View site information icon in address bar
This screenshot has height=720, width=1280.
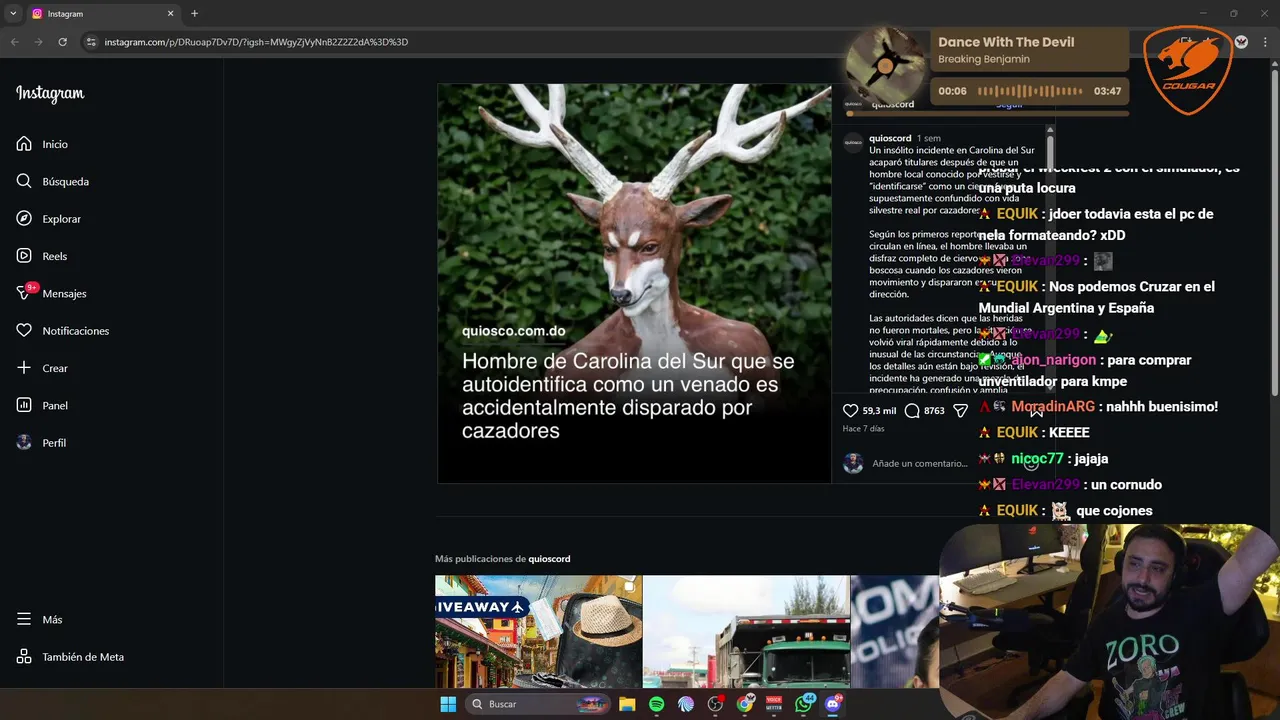tap(91, 42)
